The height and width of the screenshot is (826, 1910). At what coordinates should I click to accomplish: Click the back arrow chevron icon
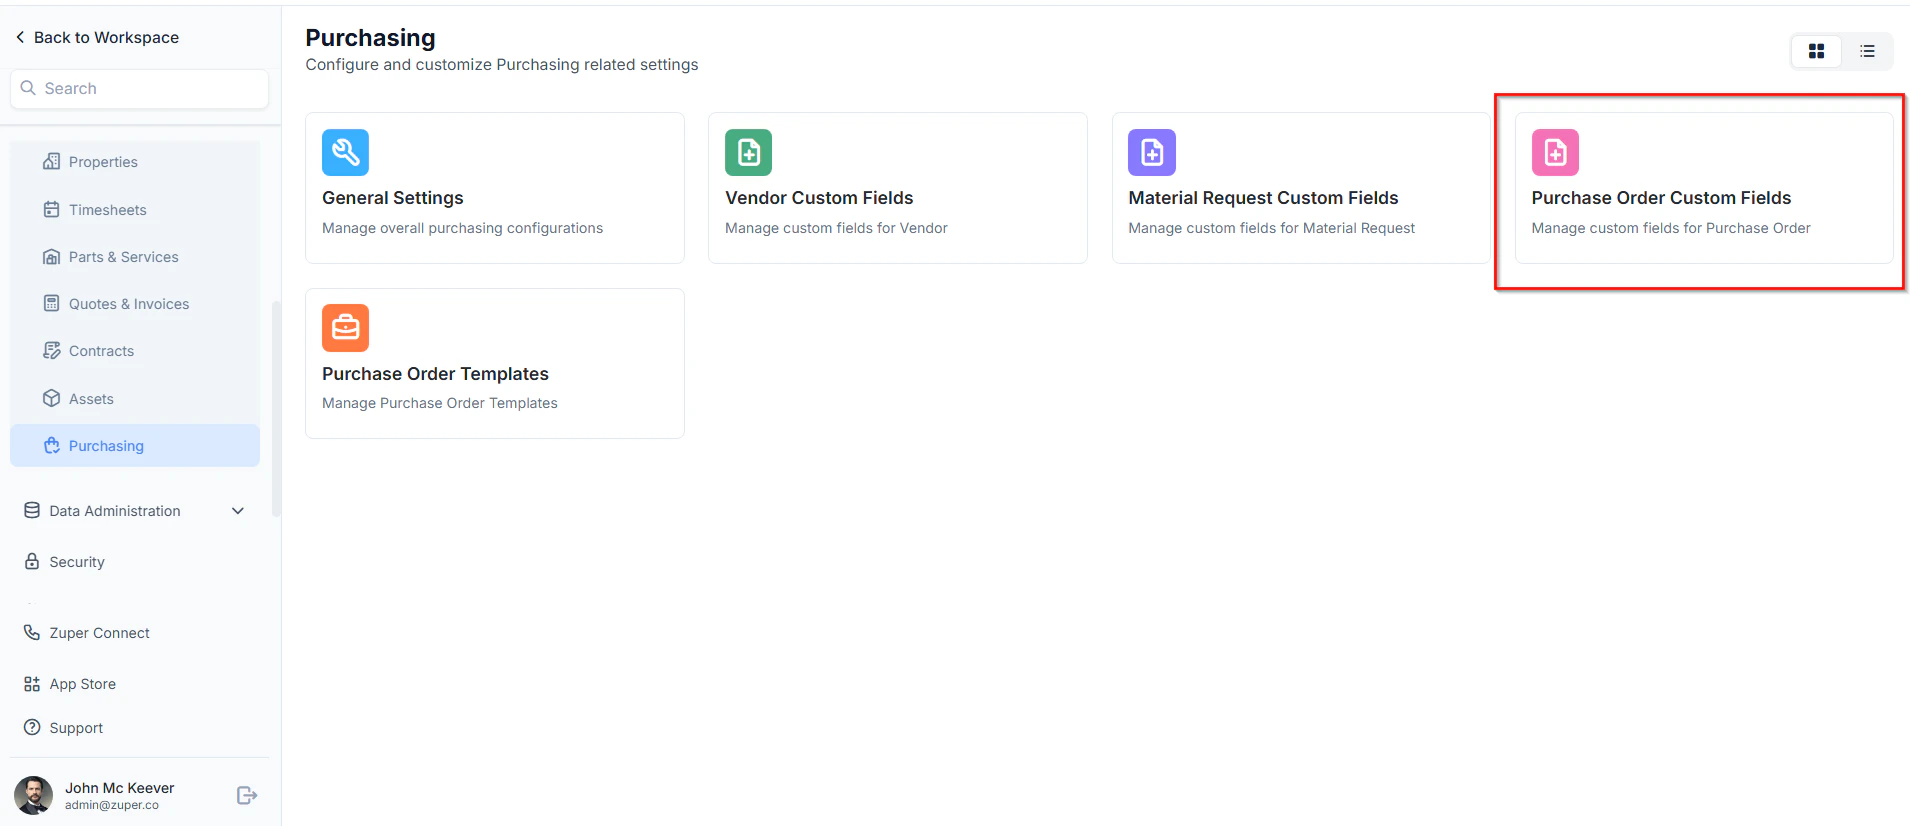[x=20, y=37]
